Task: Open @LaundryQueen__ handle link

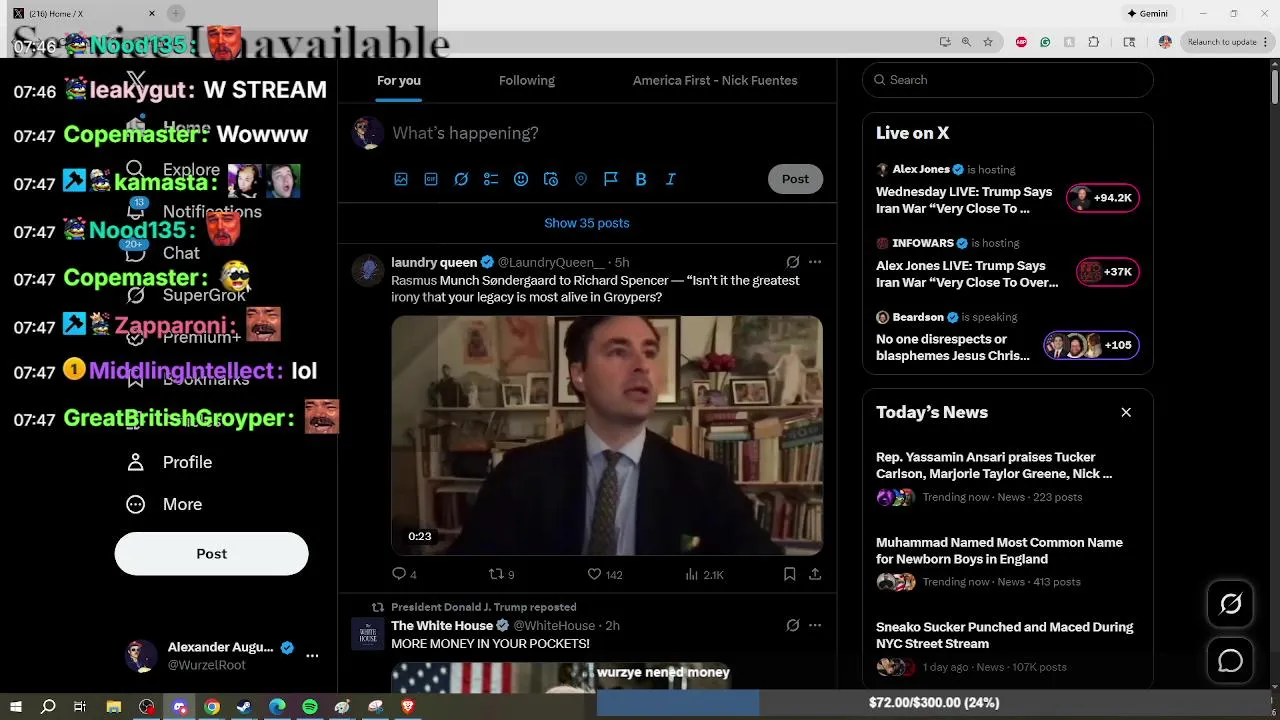Action: 551,262
